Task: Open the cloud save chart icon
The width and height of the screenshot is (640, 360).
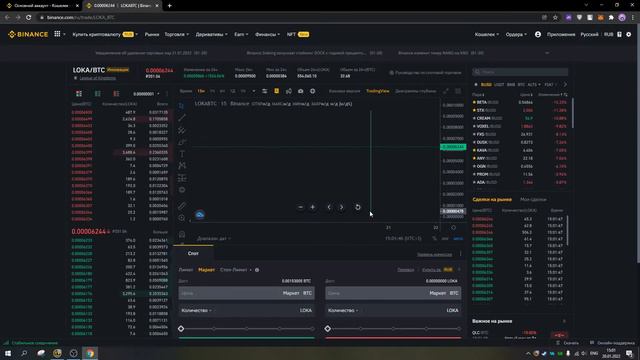Action: pos(200,215)
